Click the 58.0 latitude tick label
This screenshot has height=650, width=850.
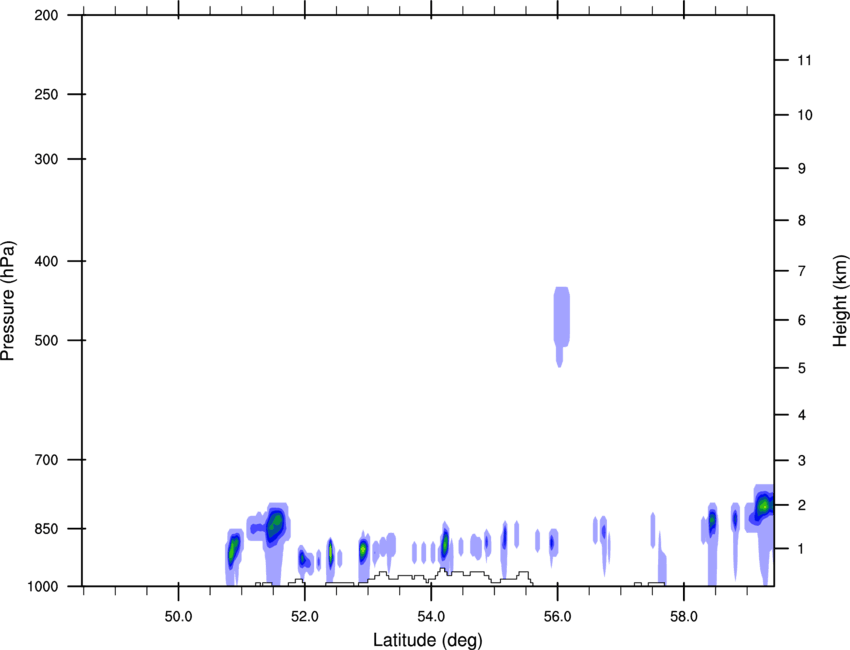[x=684, y=617]
